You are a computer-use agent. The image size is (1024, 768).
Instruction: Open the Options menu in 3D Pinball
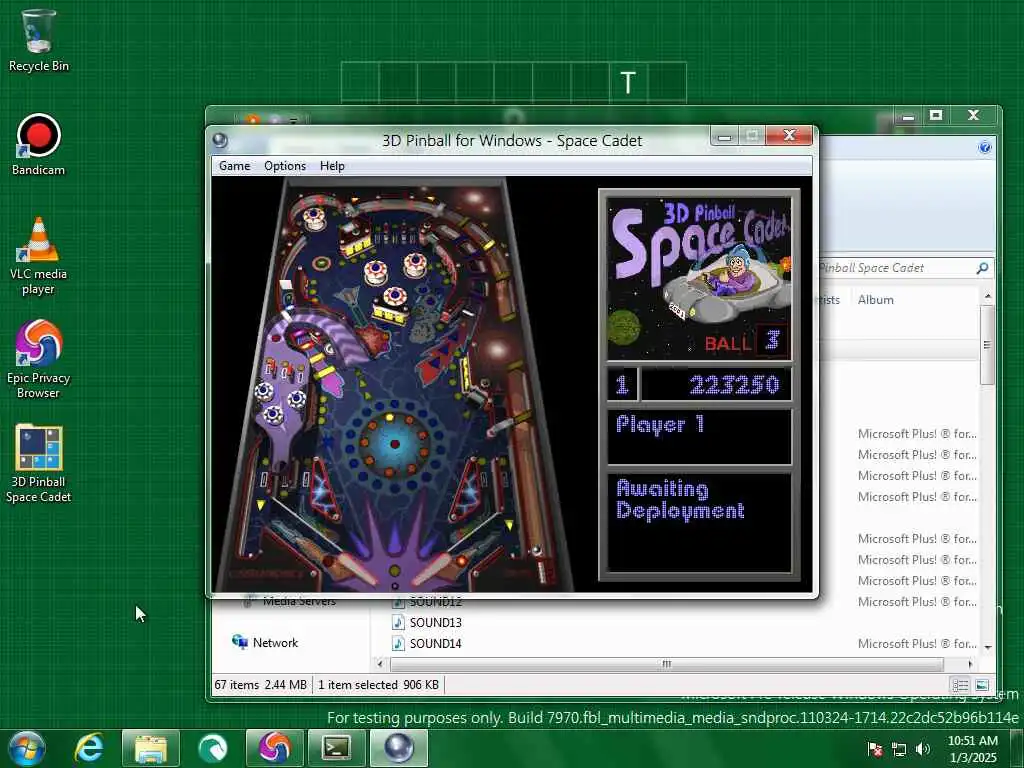(285, 166)
